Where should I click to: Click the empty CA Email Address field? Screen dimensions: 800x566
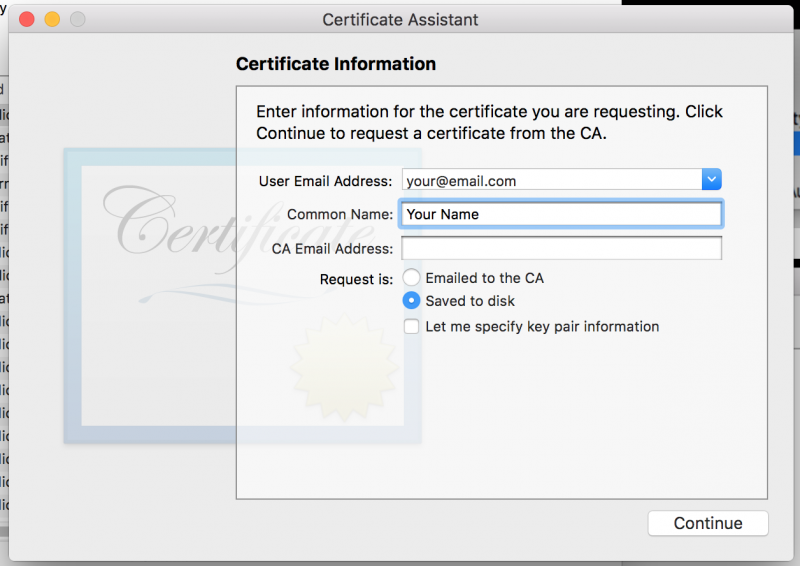click(561, 248)
